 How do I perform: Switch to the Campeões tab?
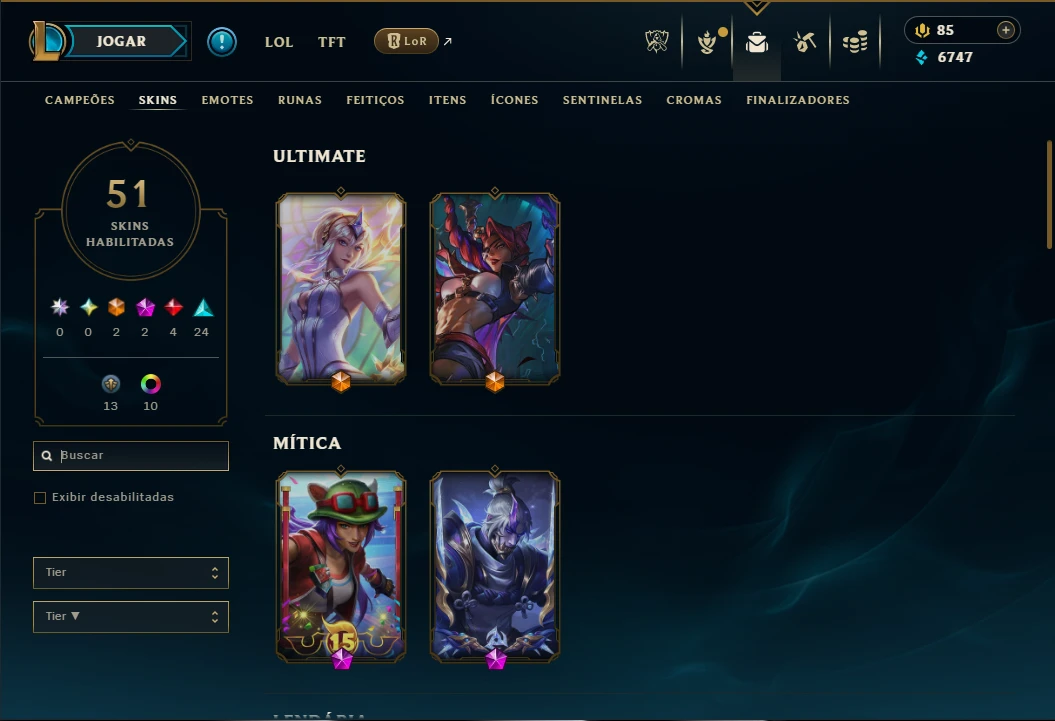click(79, 100)
